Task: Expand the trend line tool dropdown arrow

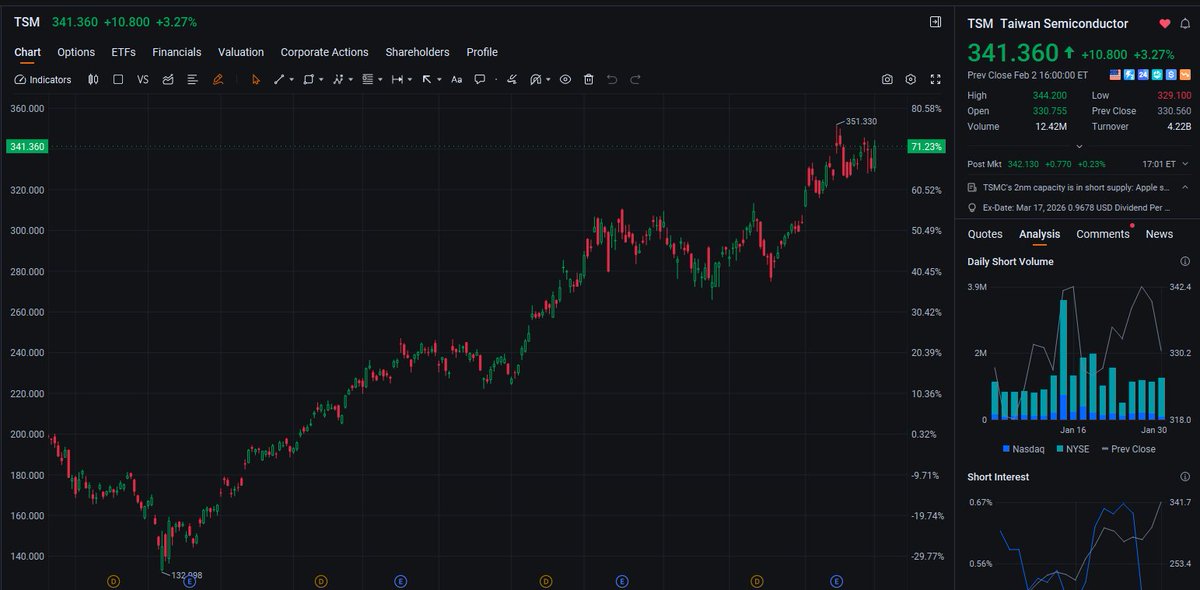Action: 292,79
